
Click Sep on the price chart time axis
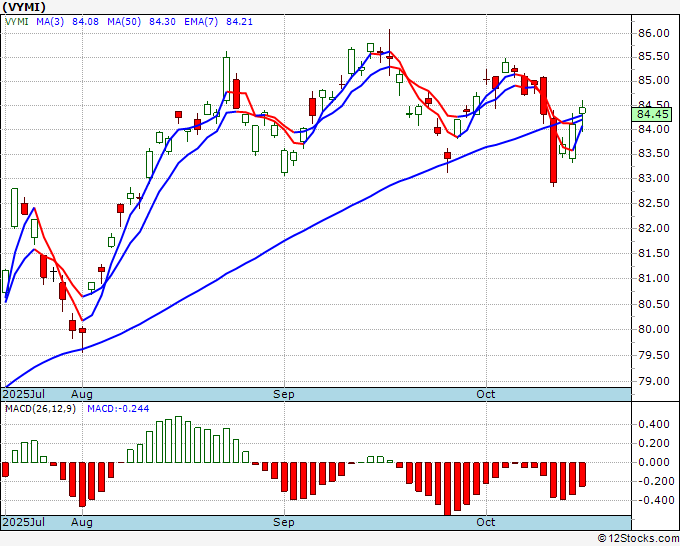[284, 394]
